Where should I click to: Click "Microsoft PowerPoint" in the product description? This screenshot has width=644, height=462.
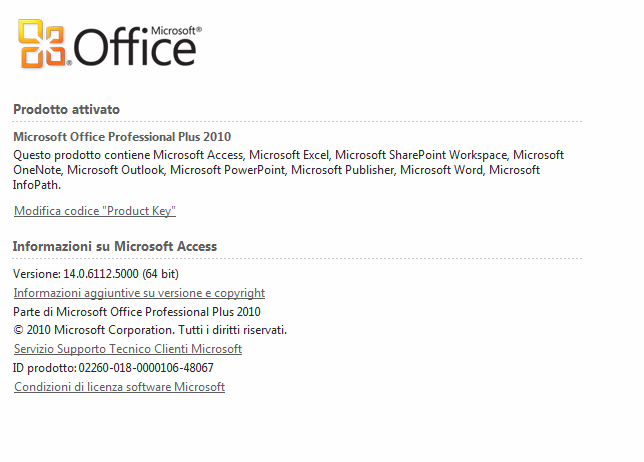[x=228, y=170]
